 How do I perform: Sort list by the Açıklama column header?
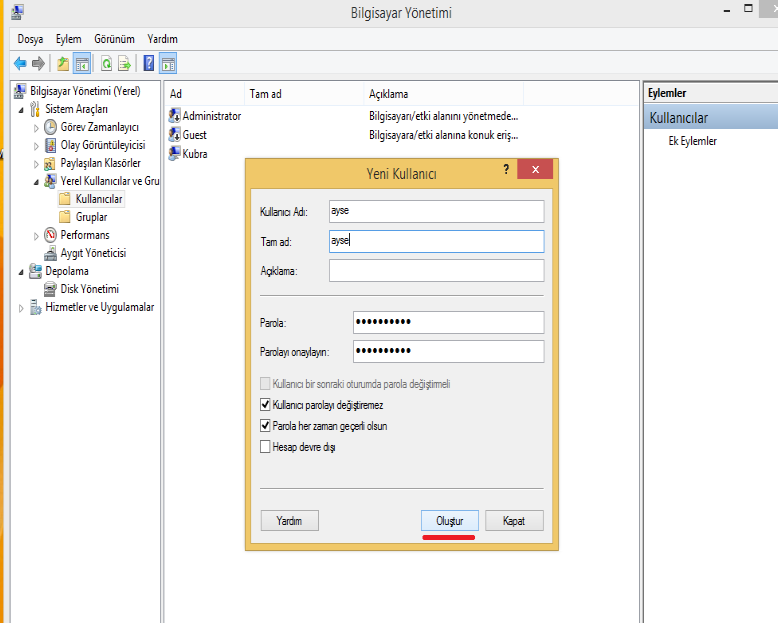tap(443, 94)
